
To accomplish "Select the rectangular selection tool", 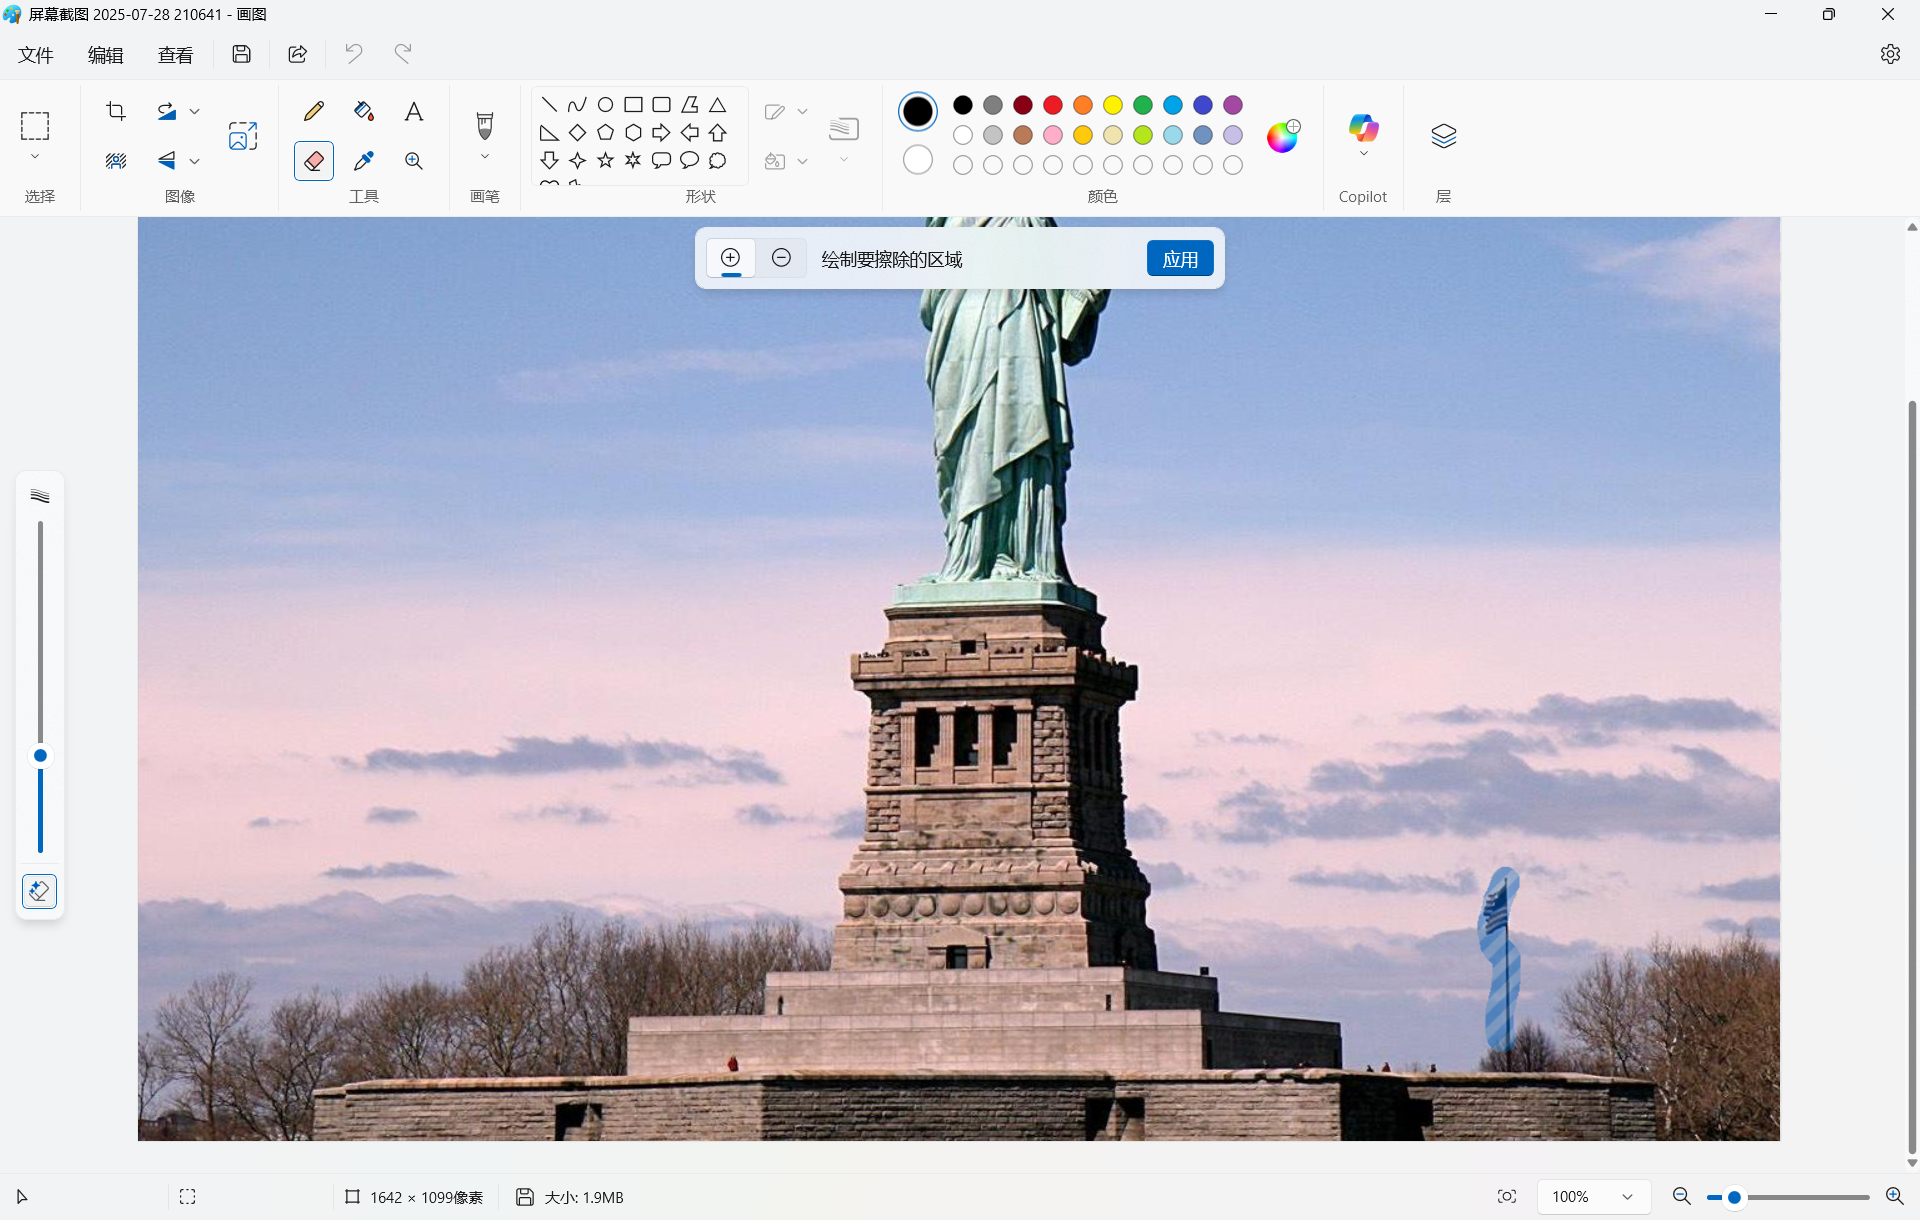I will (35, 126).
